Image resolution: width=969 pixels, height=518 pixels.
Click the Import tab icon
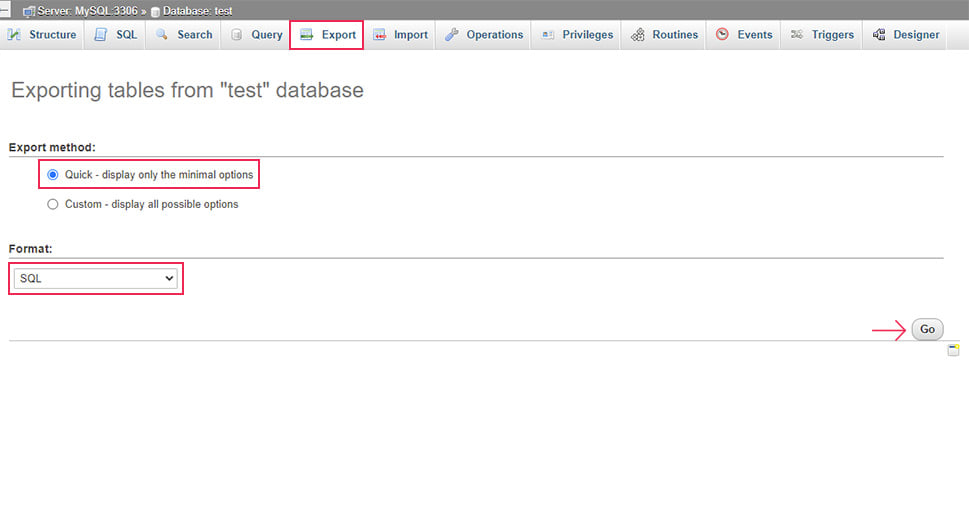point(379,35)
